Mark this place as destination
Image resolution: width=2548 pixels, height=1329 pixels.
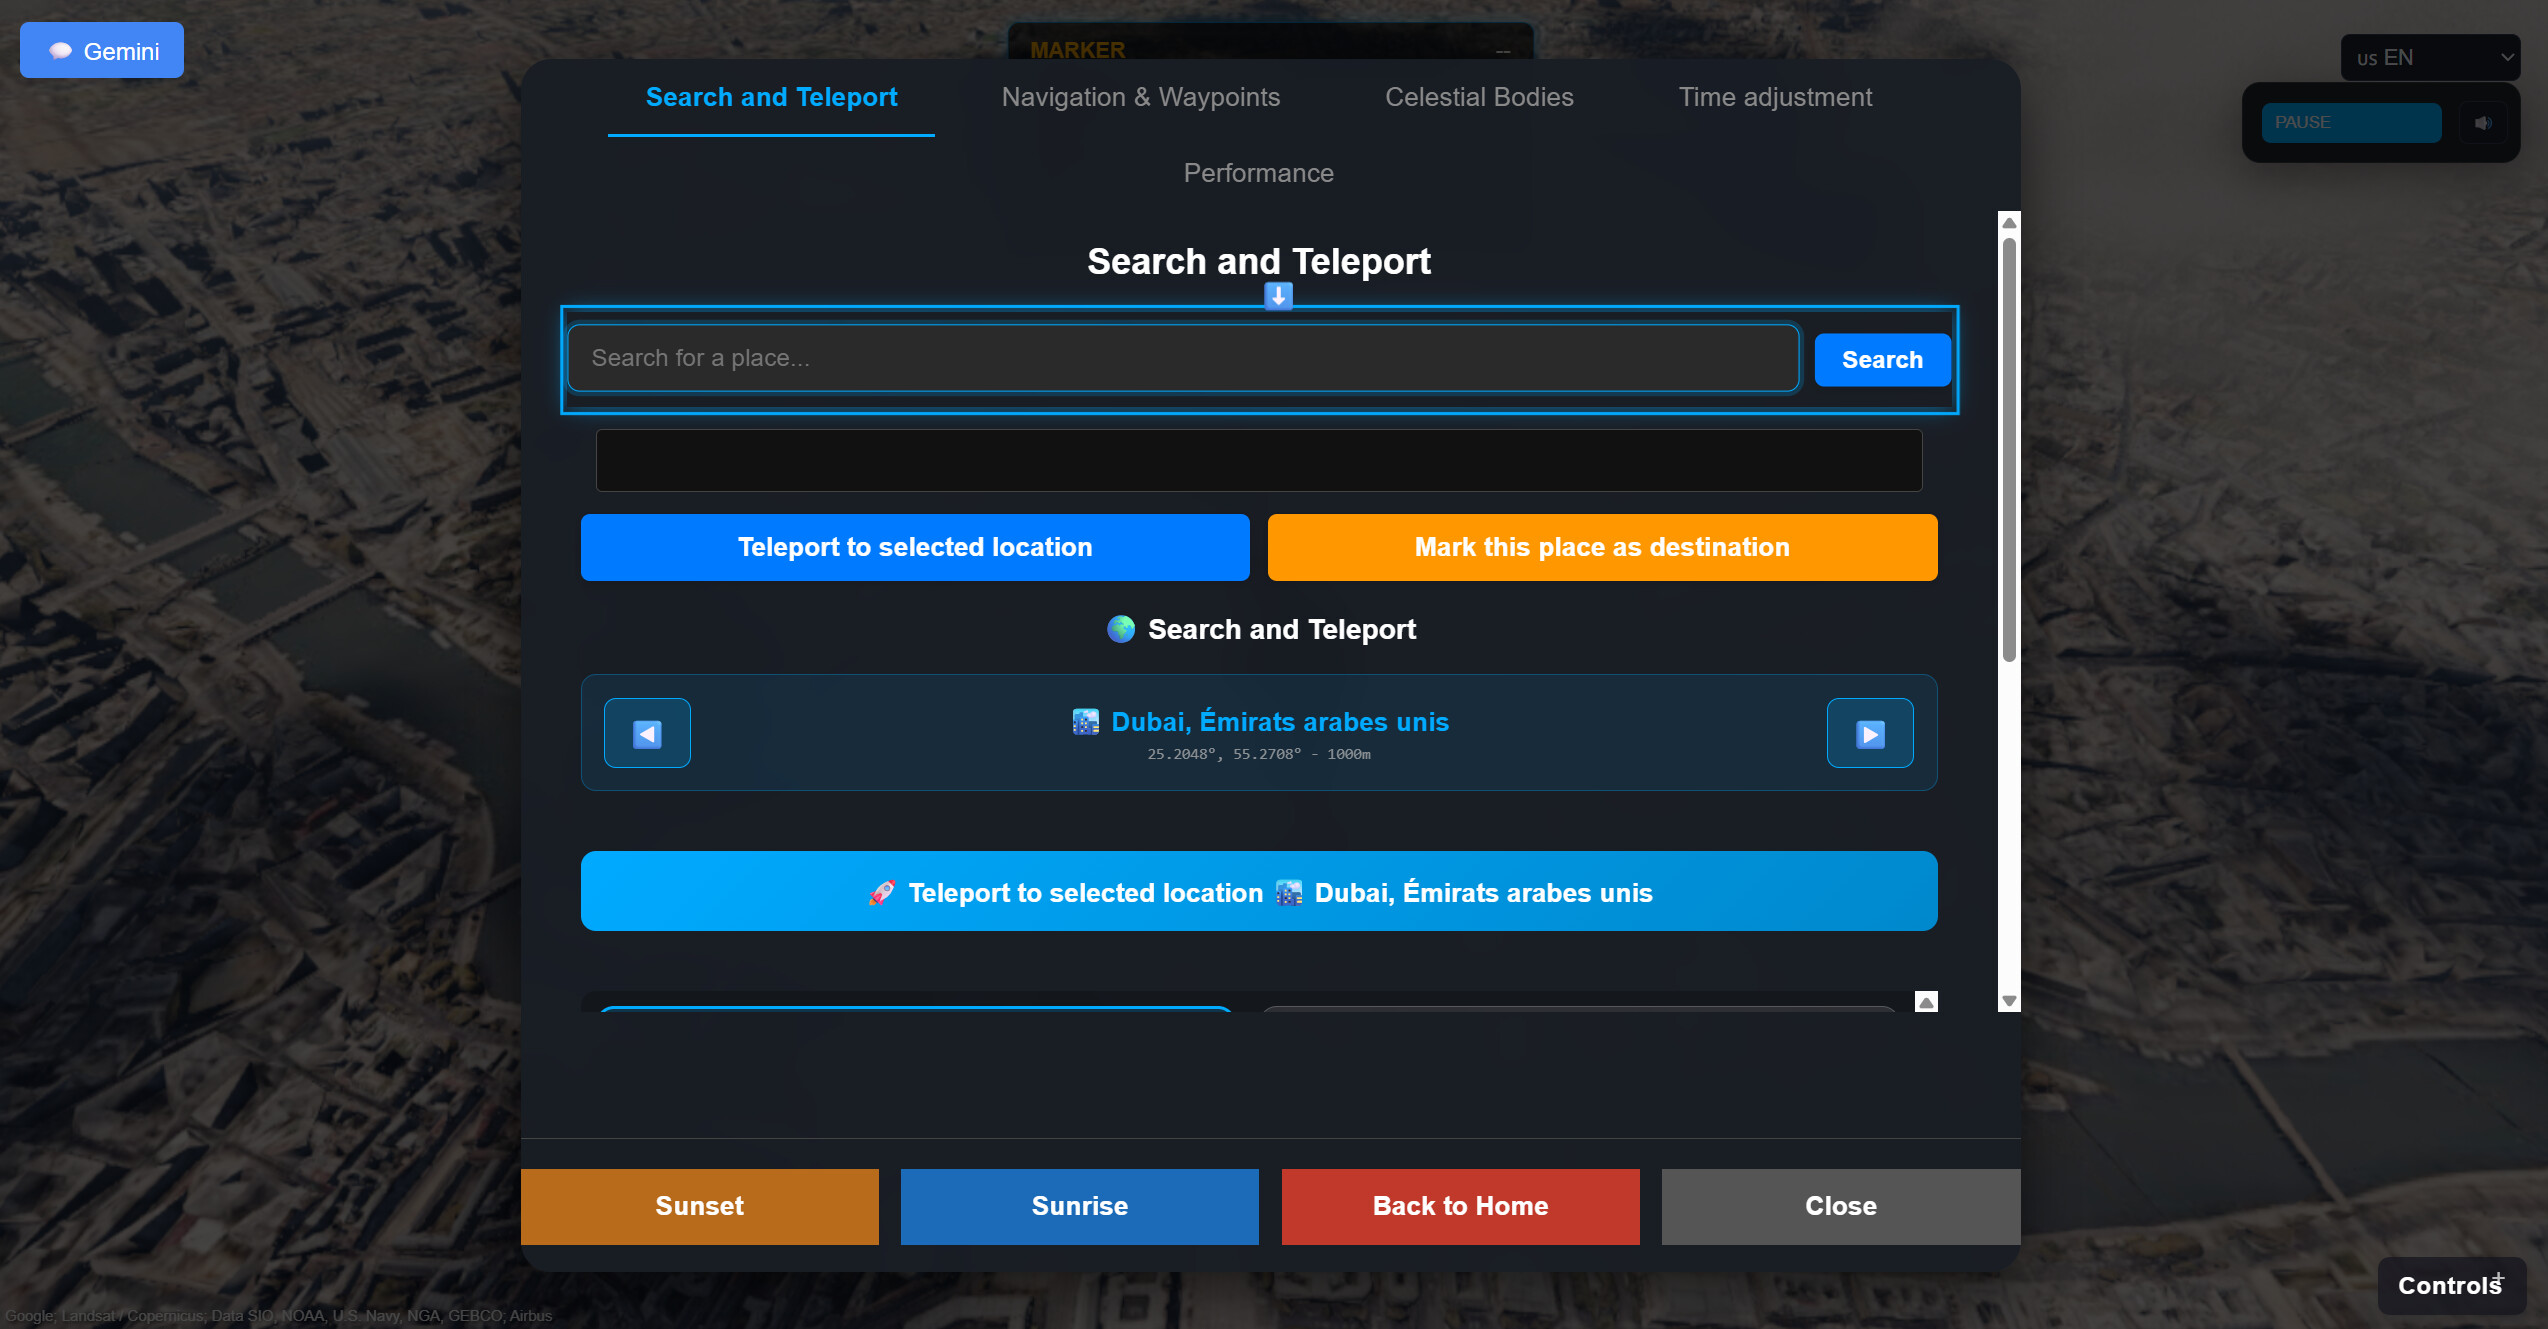pyautogui.click(x=1601, y=547)
